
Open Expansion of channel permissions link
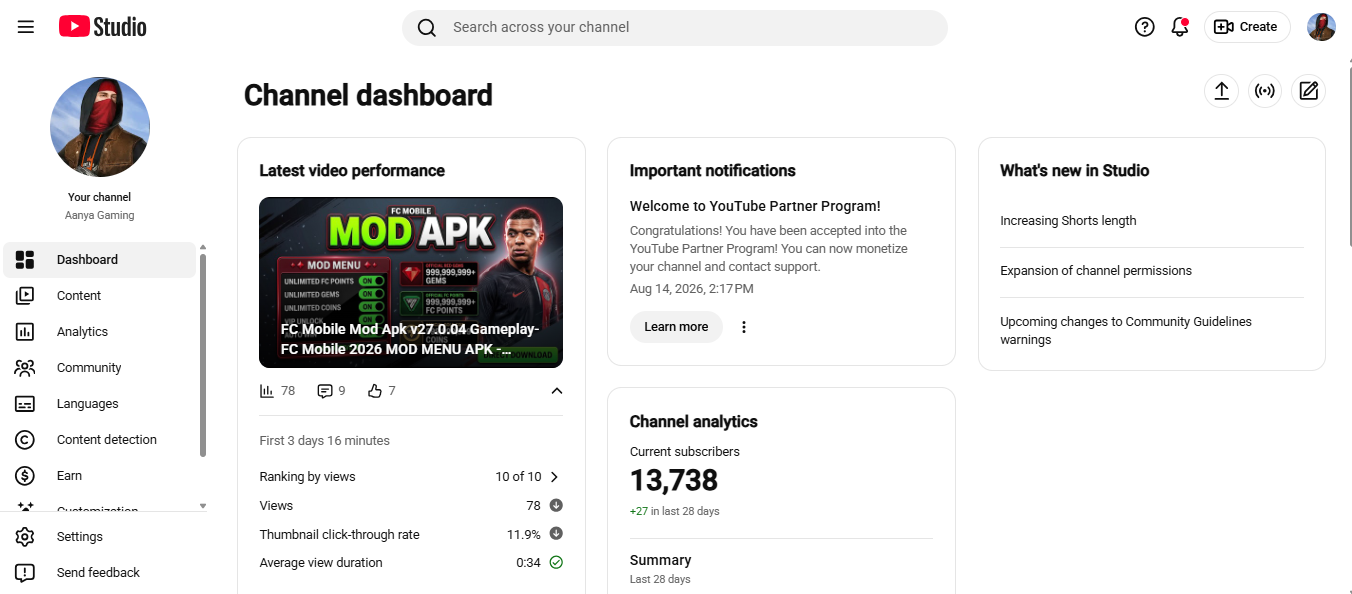pos(1096,271)
